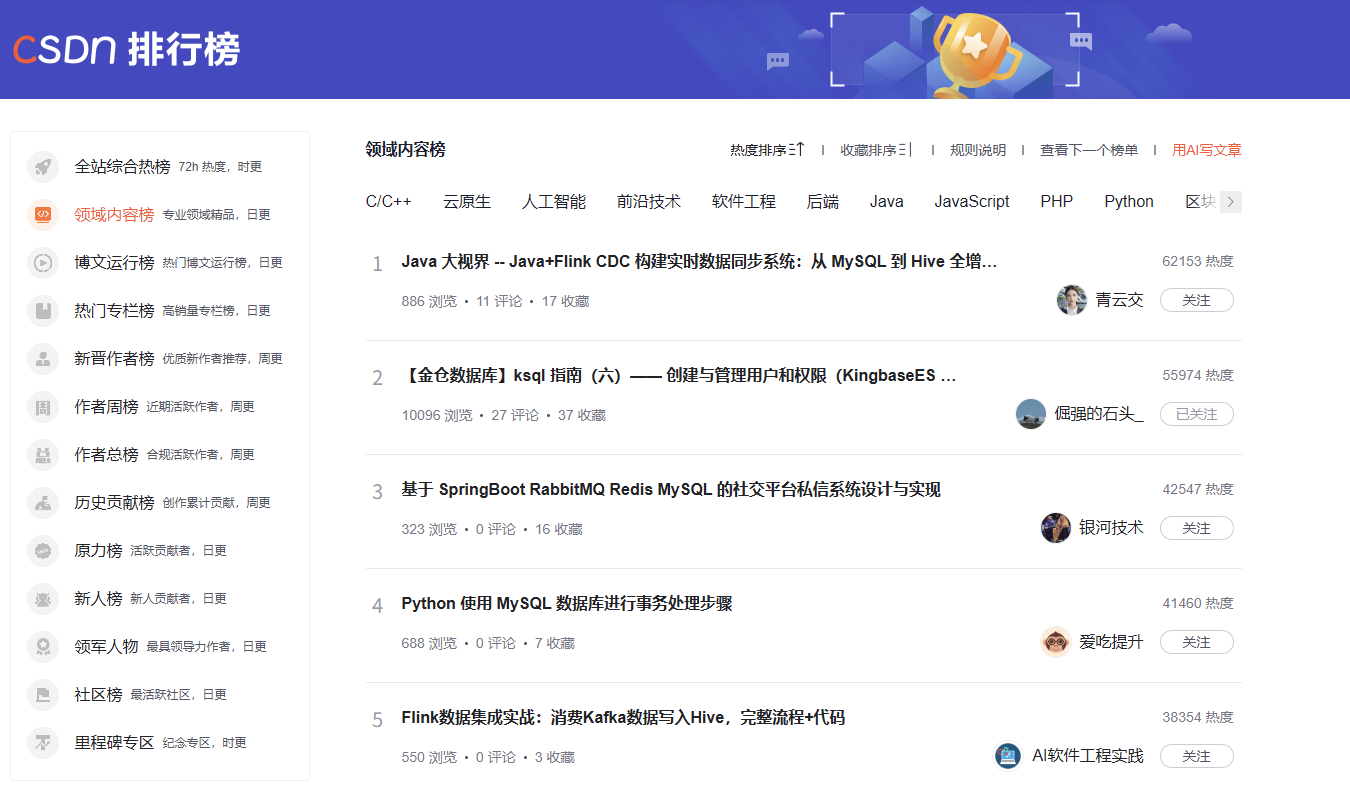Select the Java category tab
Viewport: 1350px width, 795px height.
pyautogui.click(x=887, y=202)
